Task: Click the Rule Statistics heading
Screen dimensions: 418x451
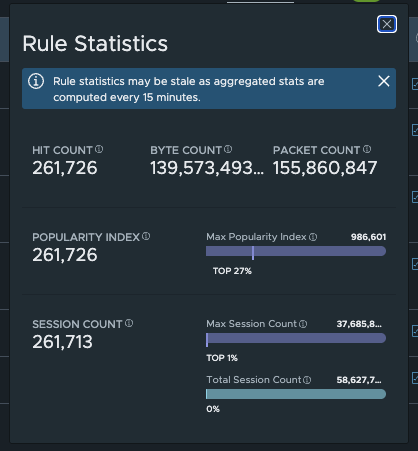Action: 95,44
